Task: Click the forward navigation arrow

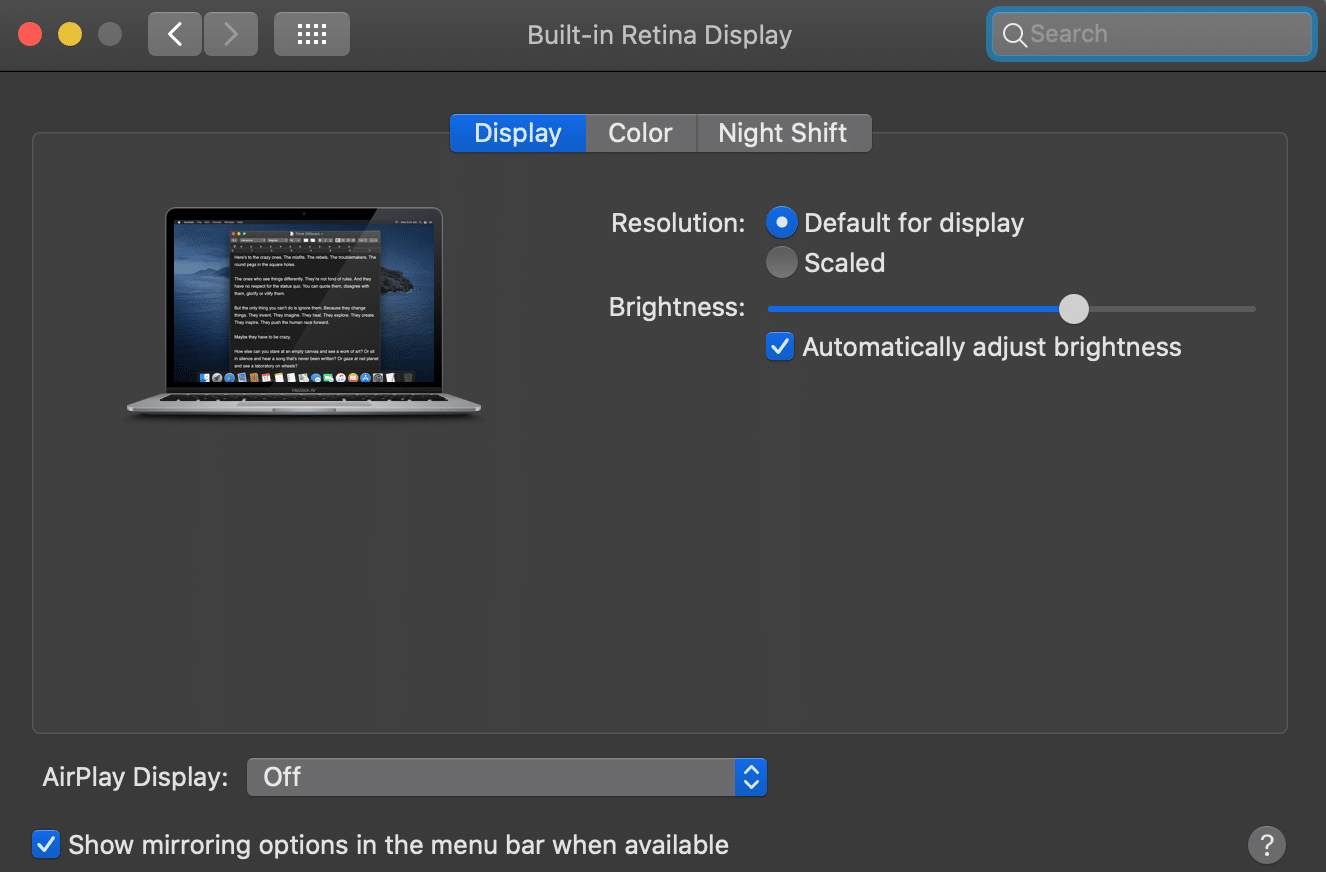Action: (231, 35)
